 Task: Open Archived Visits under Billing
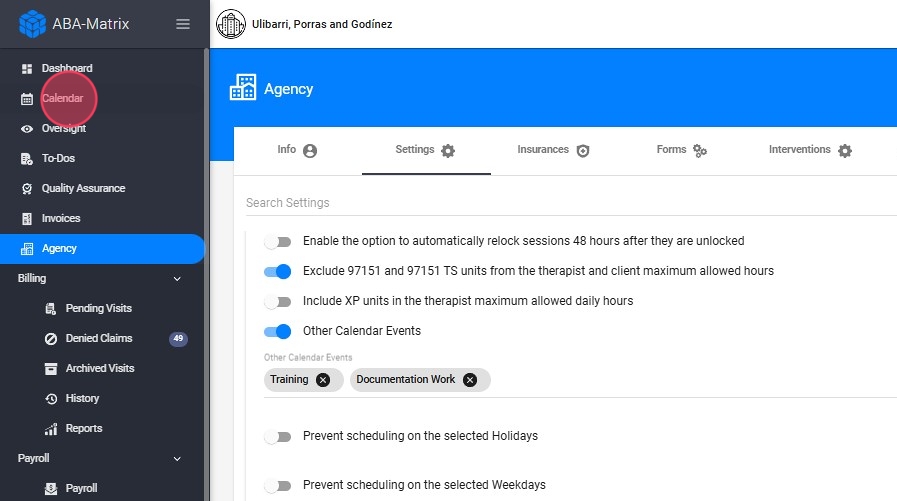(x=102, y=369)
